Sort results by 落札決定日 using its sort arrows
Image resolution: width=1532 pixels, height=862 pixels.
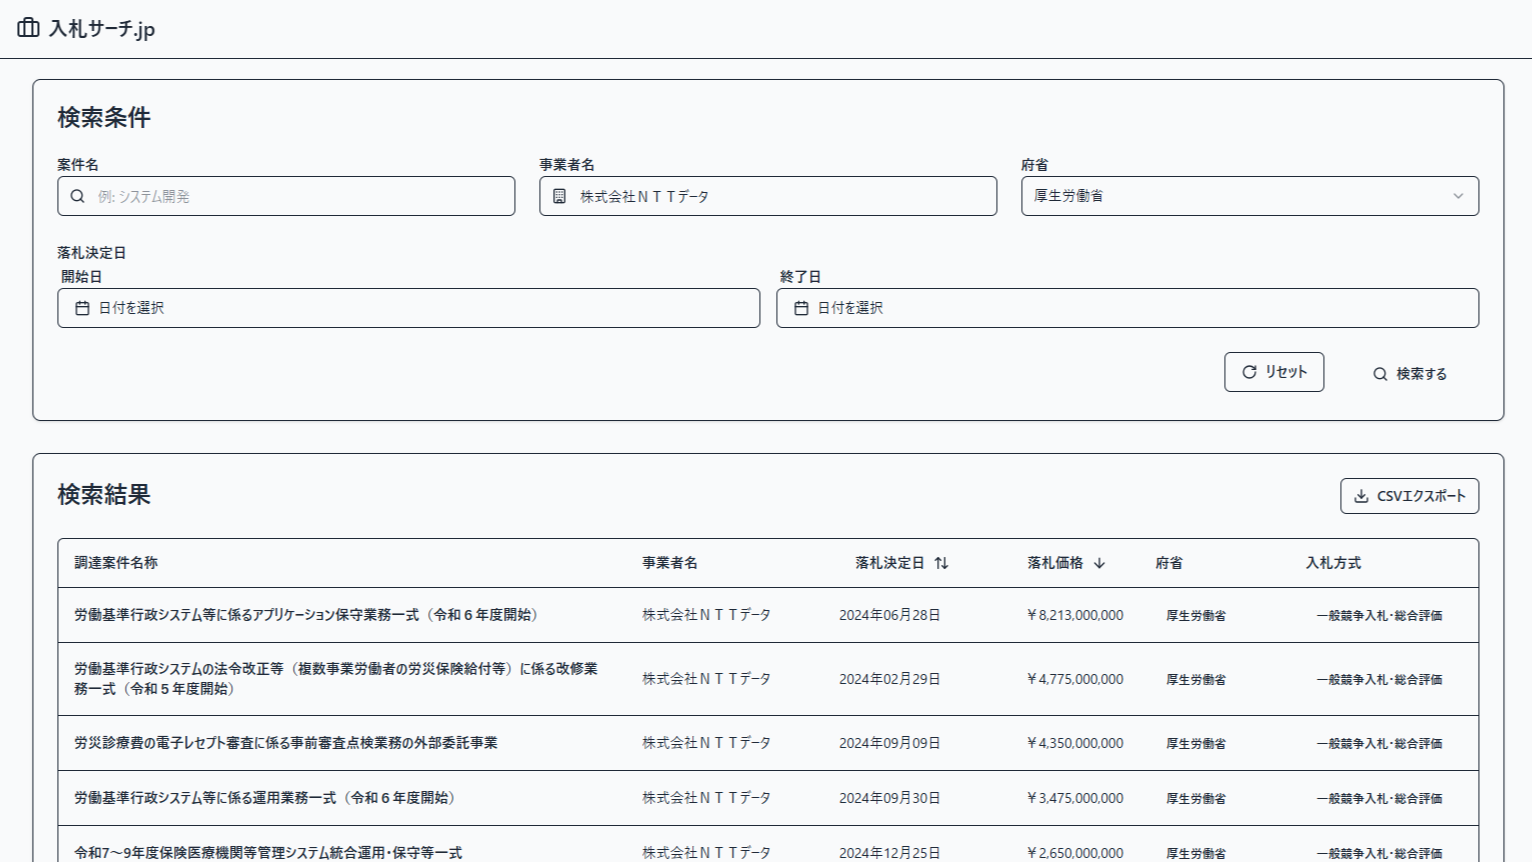[939, 563]
